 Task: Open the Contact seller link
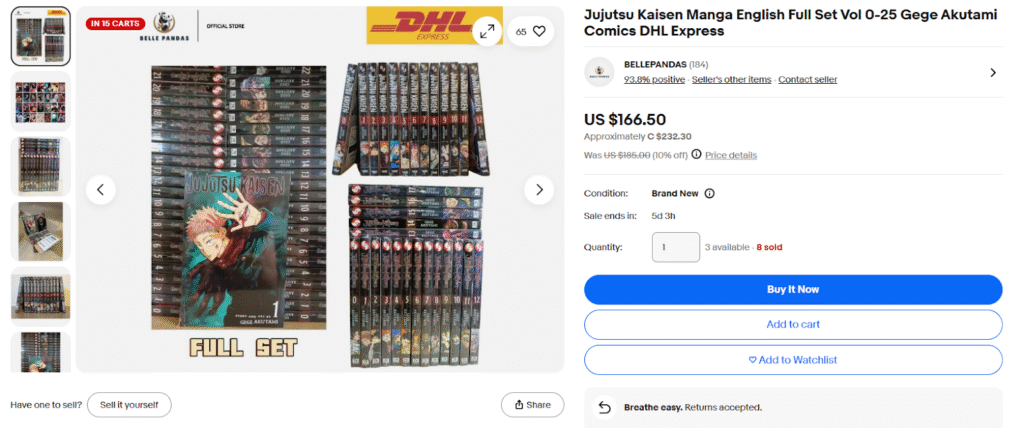pyautogui.click(x=808, y=80)
